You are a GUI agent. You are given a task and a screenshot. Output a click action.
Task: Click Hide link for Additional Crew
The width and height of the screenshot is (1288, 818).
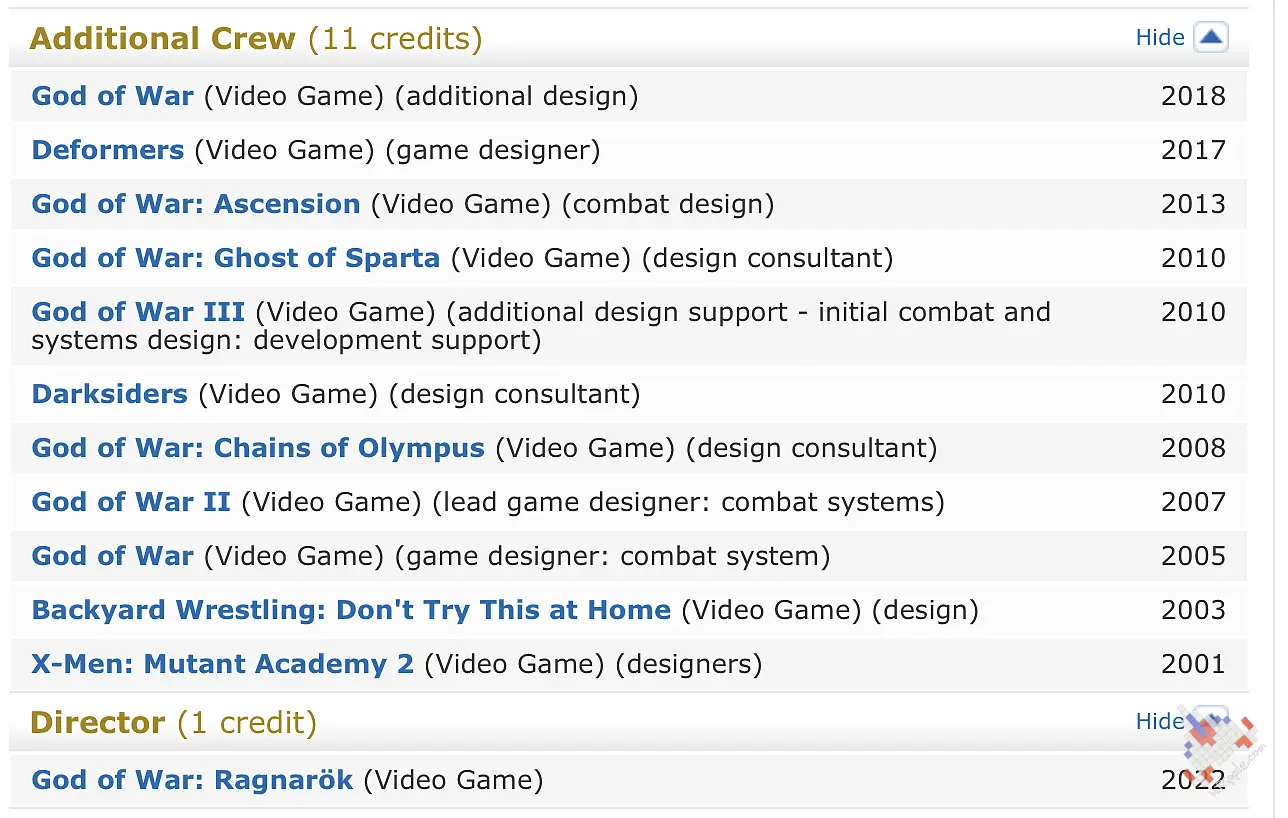coord(1160,38)
